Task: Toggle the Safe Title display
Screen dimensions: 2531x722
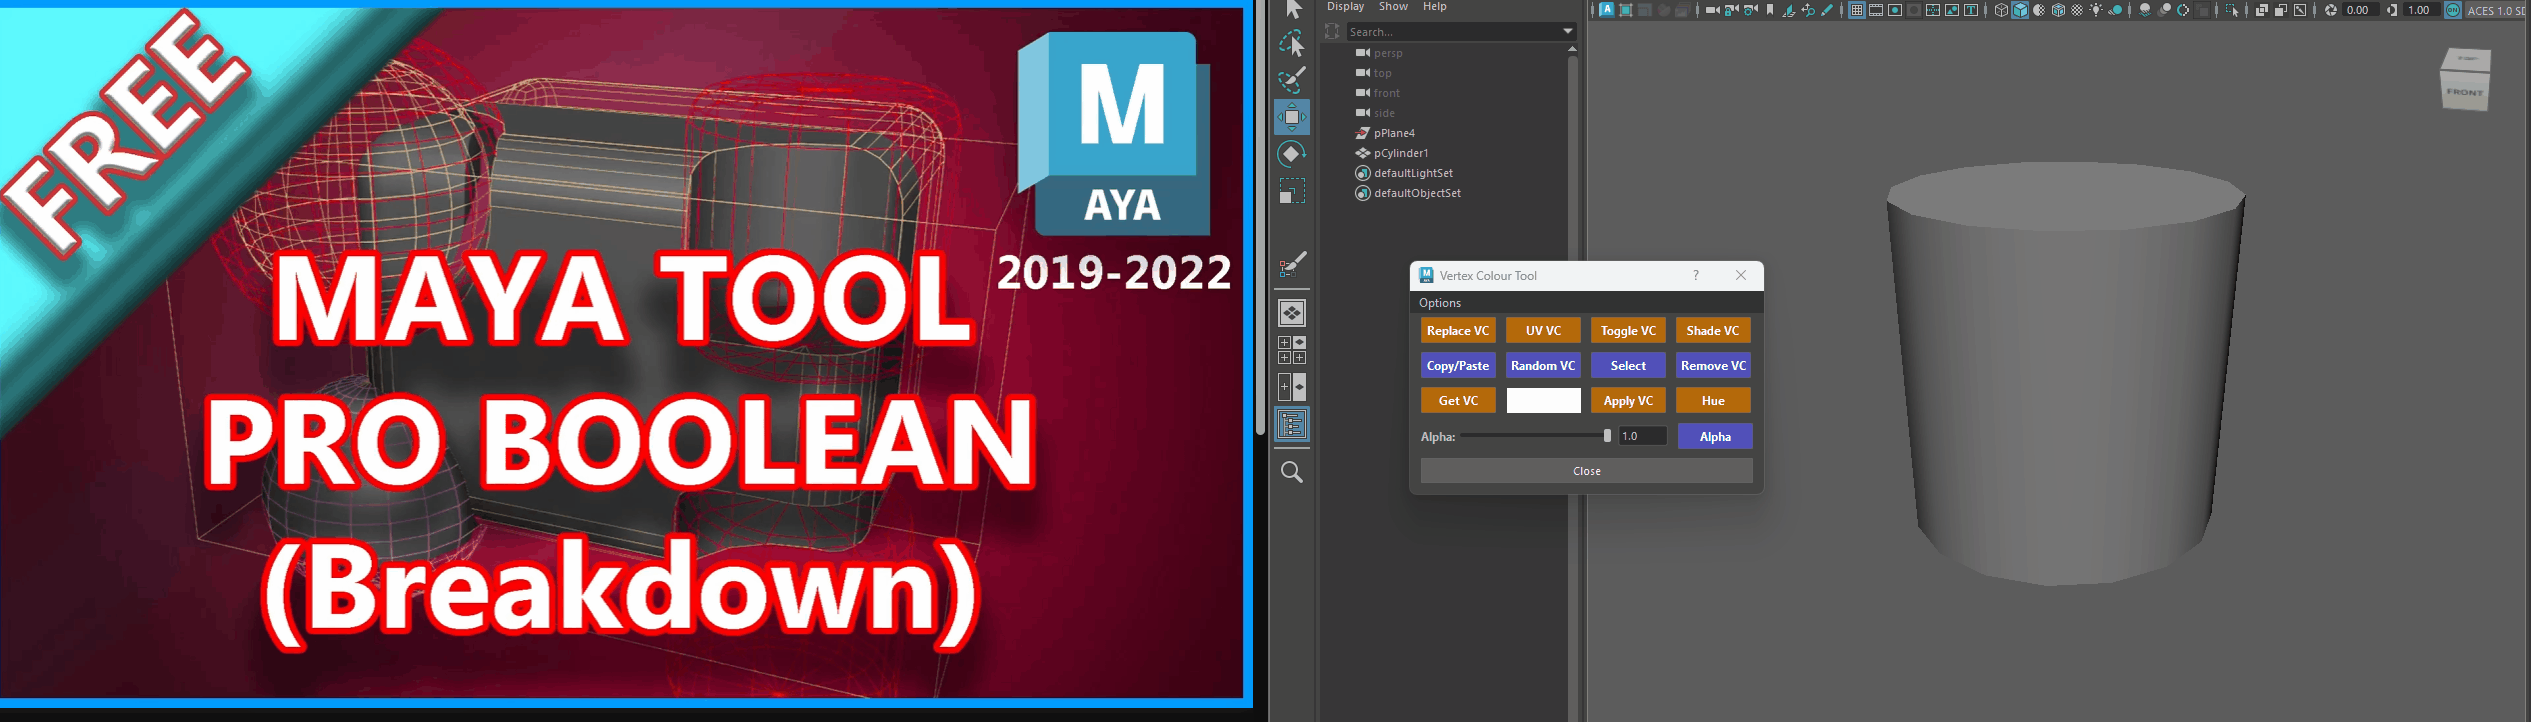Action: (x=1971, y=10)
